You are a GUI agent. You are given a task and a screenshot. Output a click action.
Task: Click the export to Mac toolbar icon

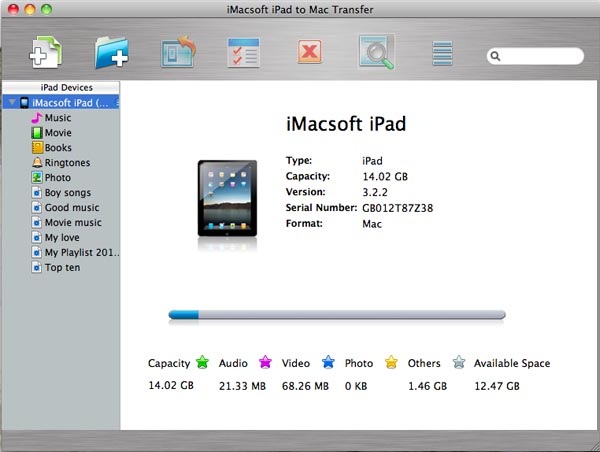coord(178,52)
